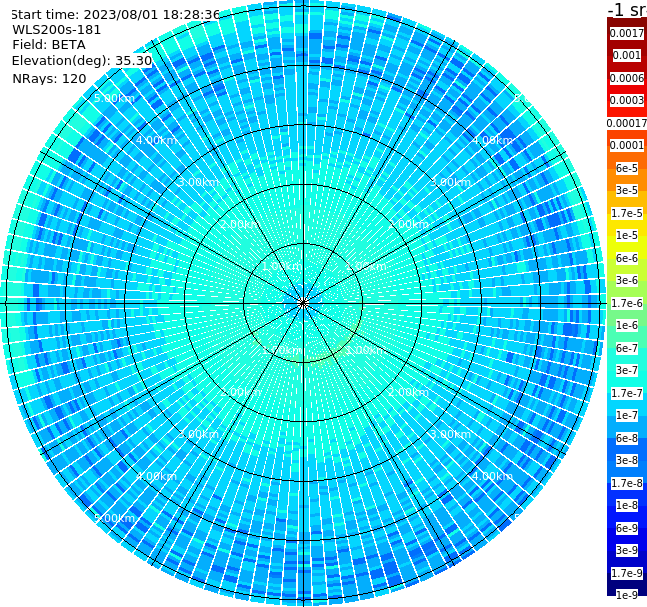
Task: Click the upper-left 3.00km range label
Action: (198, 182)
